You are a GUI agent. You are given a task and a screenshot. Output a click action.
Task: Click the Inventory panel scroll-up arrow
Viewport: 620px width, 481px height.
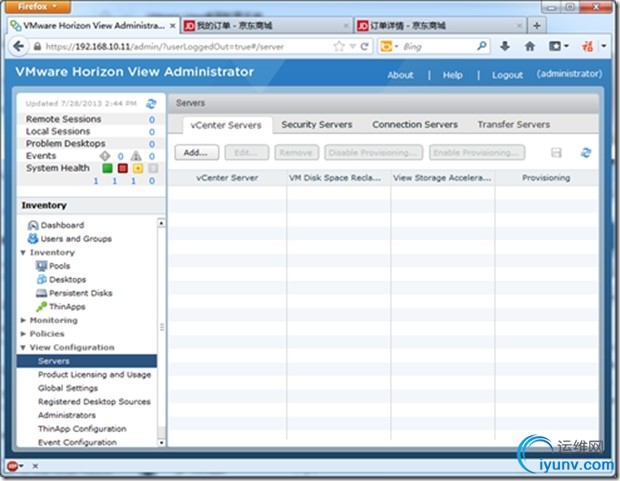tap(161, 223)
